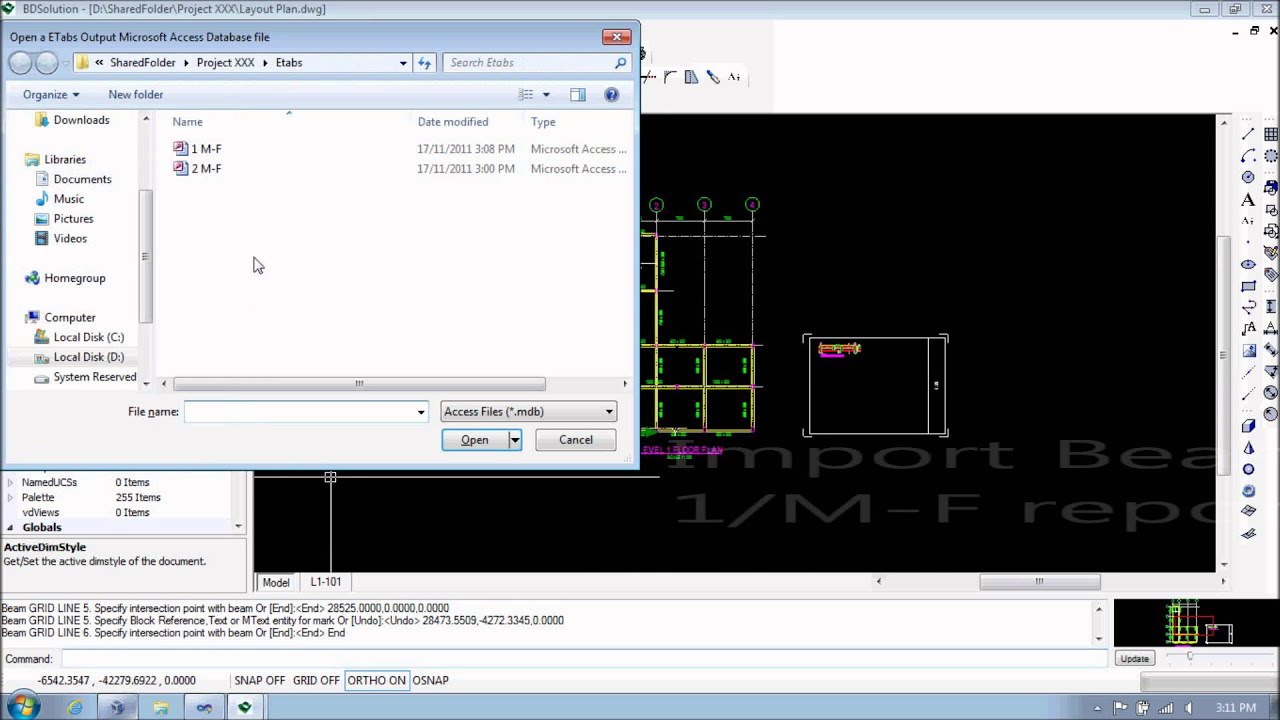The image size is (1280, 720).
Task: Click the New folder button
Action: click(x=135, y=94)
